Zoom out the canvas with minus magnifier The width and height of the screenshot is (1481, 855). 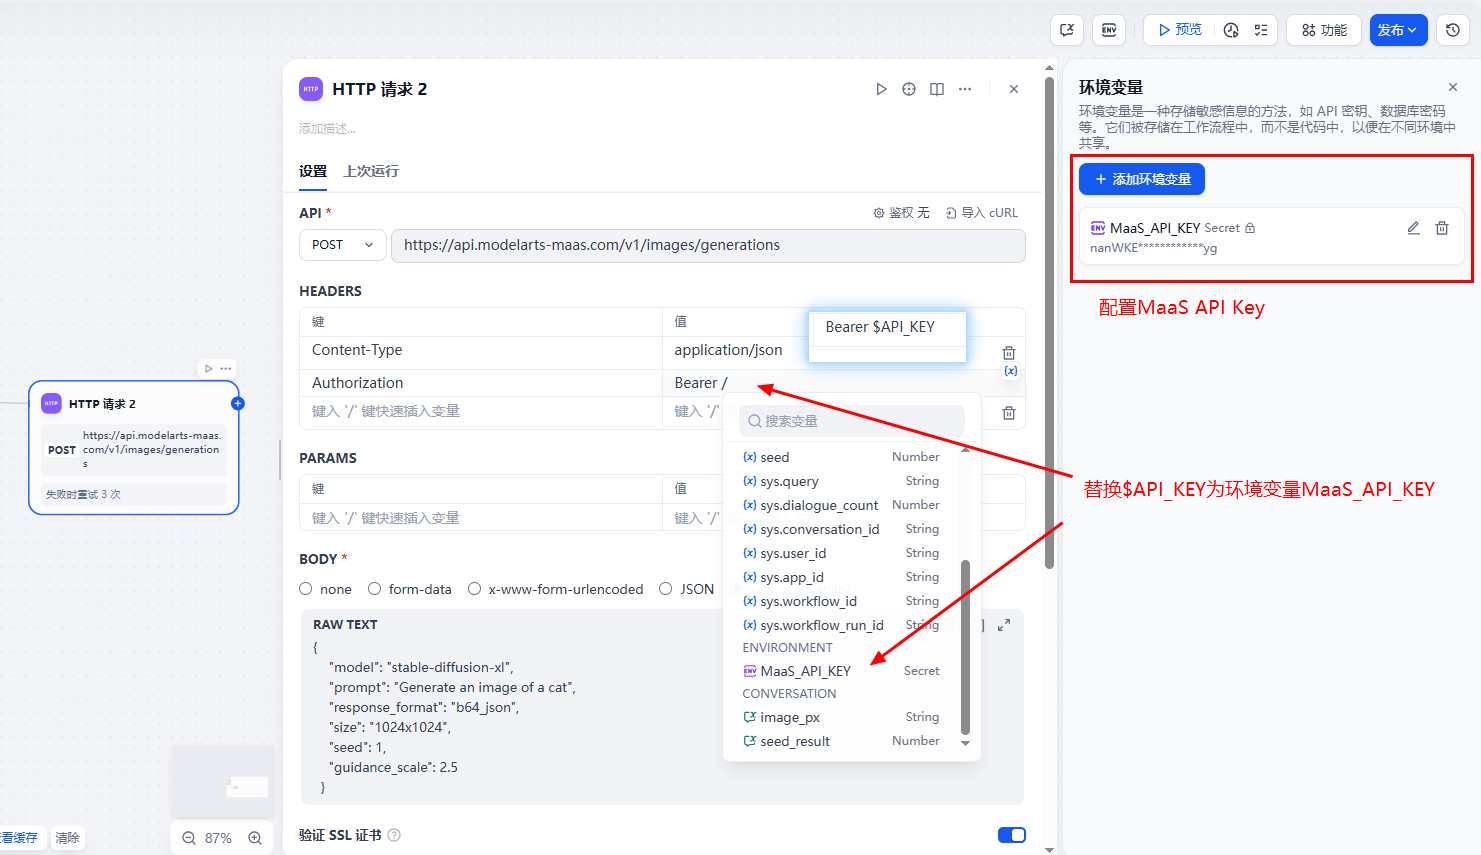[x=189, y=838]
